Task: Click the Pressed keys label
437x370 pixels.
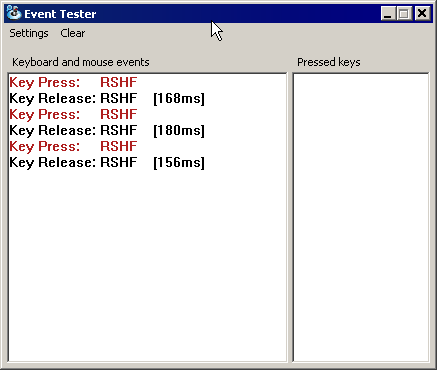Action: [x=329, y=62]
